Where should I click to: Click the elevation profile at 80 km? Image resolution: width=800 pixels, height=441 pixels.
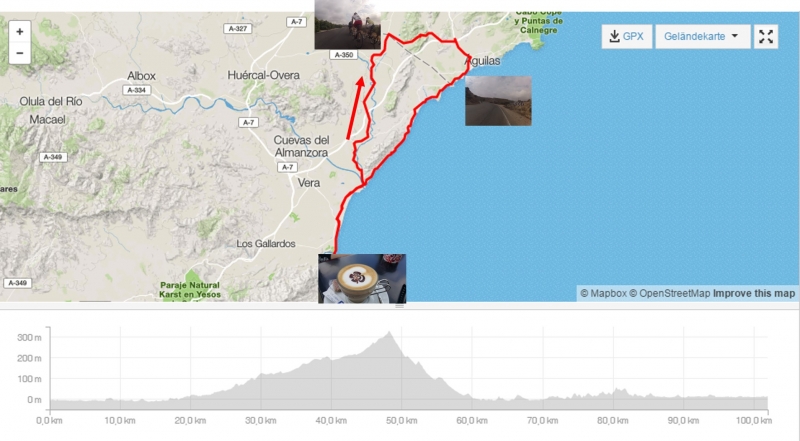(x=613, y=399)
